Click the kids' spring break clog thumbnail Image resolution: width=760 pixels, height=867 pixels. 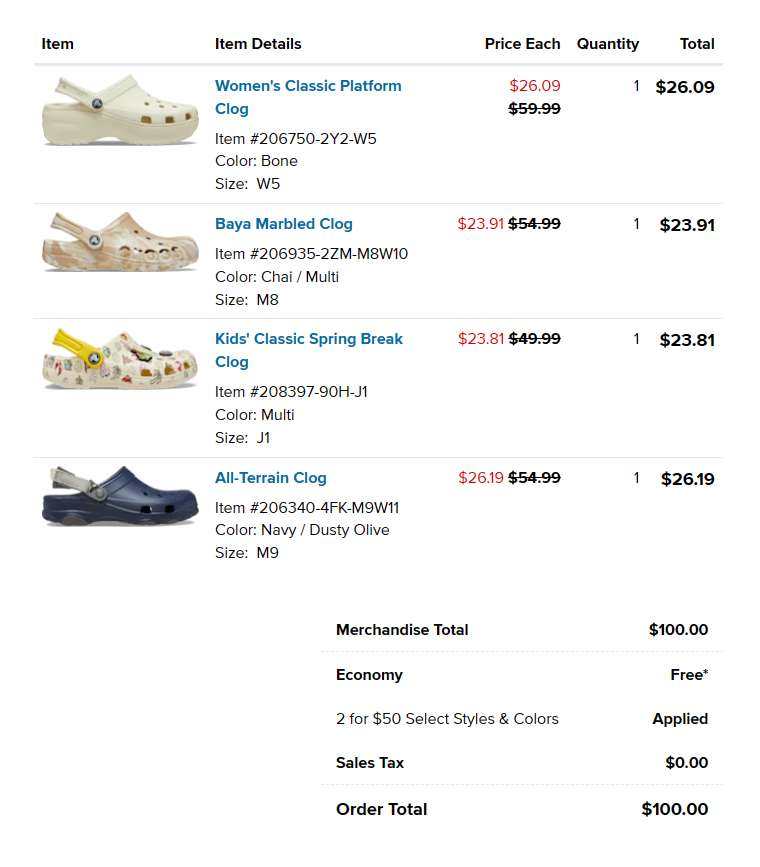point(120,359)
